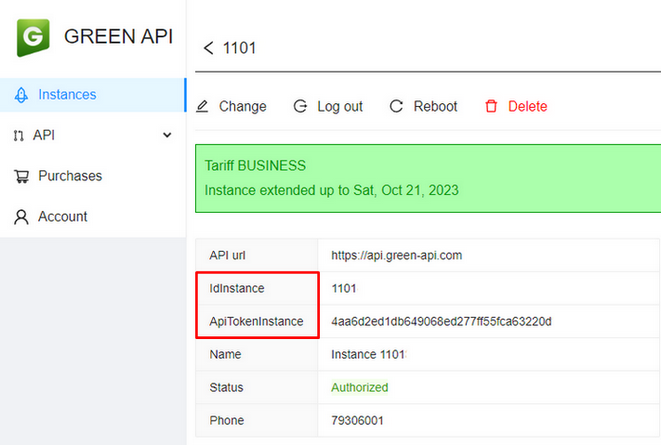Open the Purchases menu item
The image size is (661, 445).
point(70,176)
